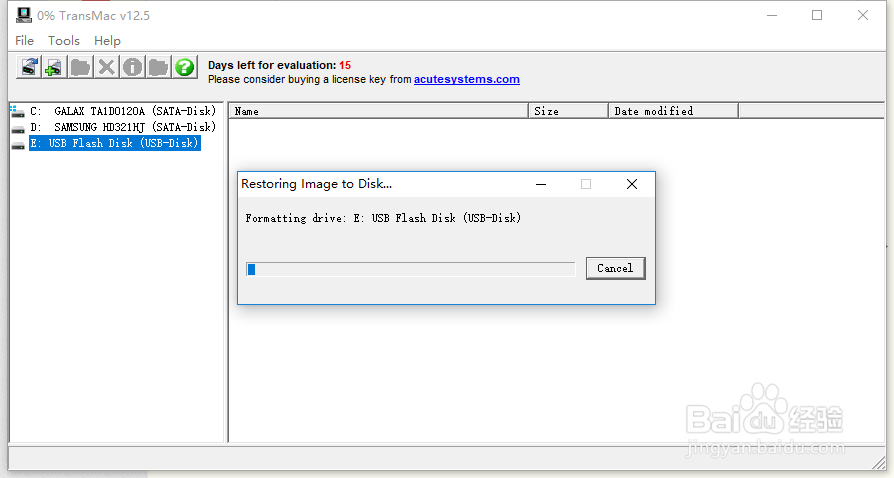The width and height of the screenshot is (894, 478).
Task: Click the add disk image icon with green plus
Action: point(54,67)
